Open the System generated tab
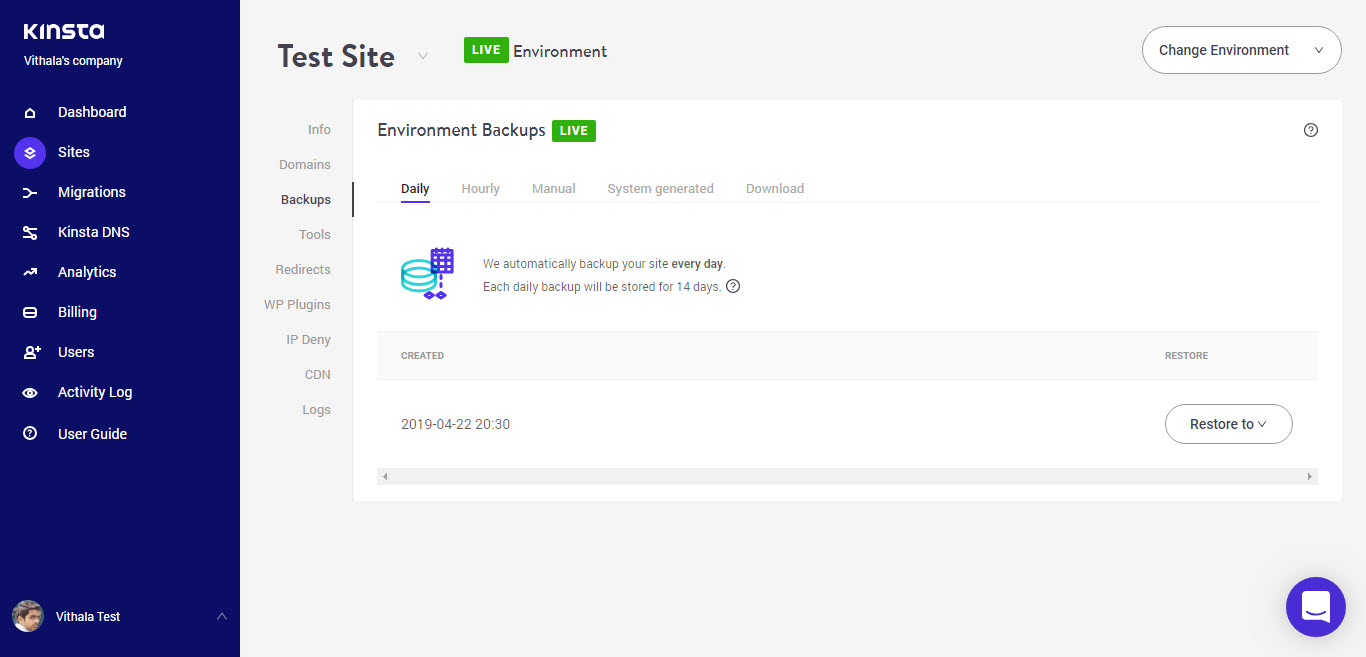 pos(660,188)
